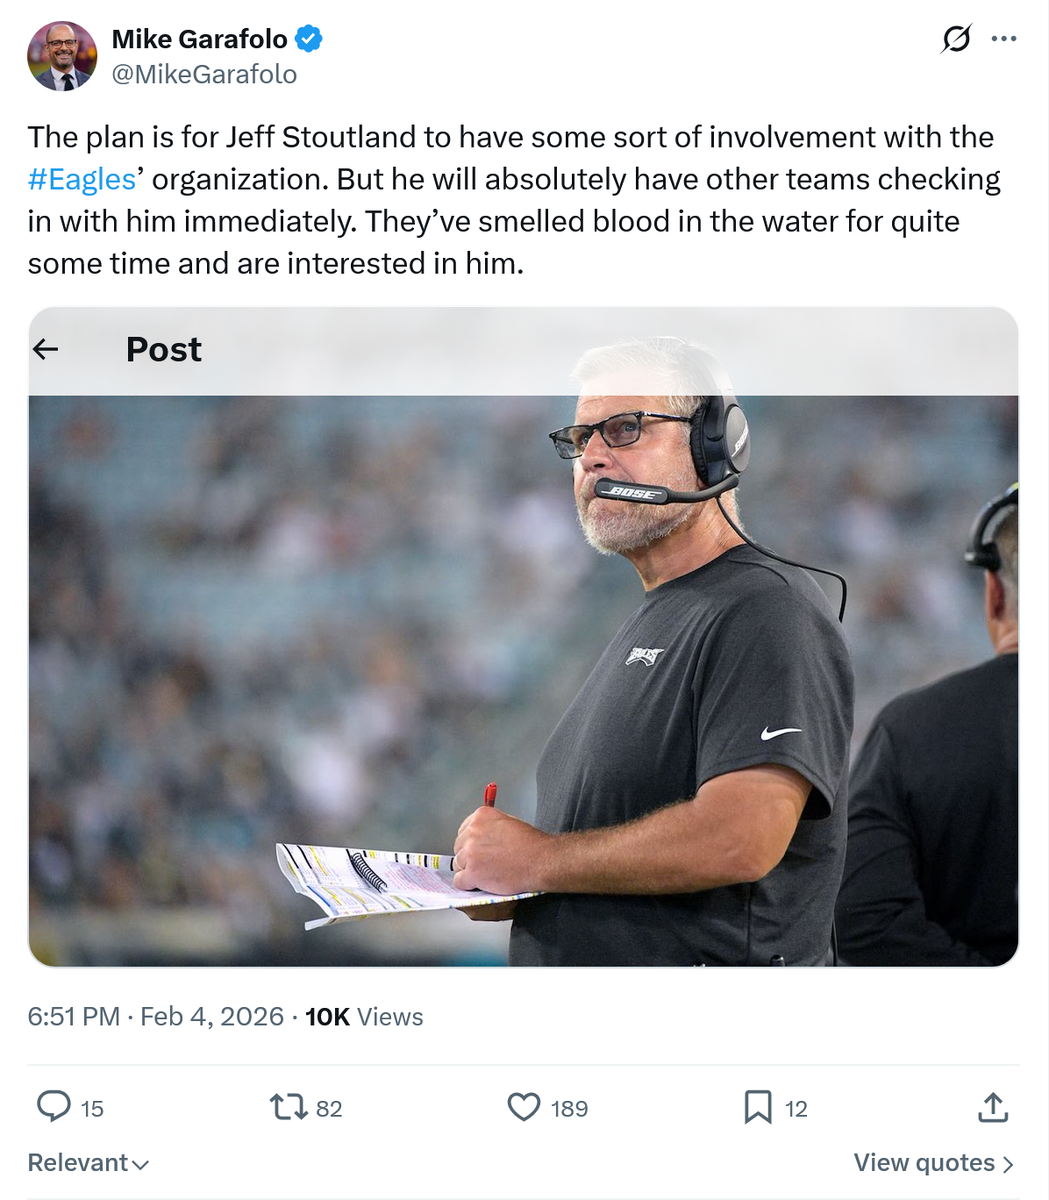Bookmark this post
1049x1200 pixels.
tap(758, 1107)
